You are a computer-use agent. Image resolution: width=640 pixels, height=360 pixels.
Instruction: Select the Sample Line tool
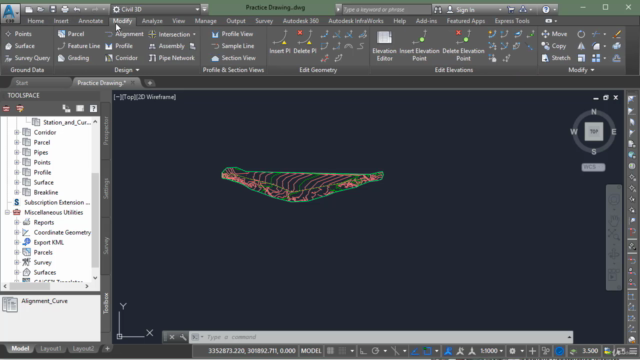click(x=233, y=46)
